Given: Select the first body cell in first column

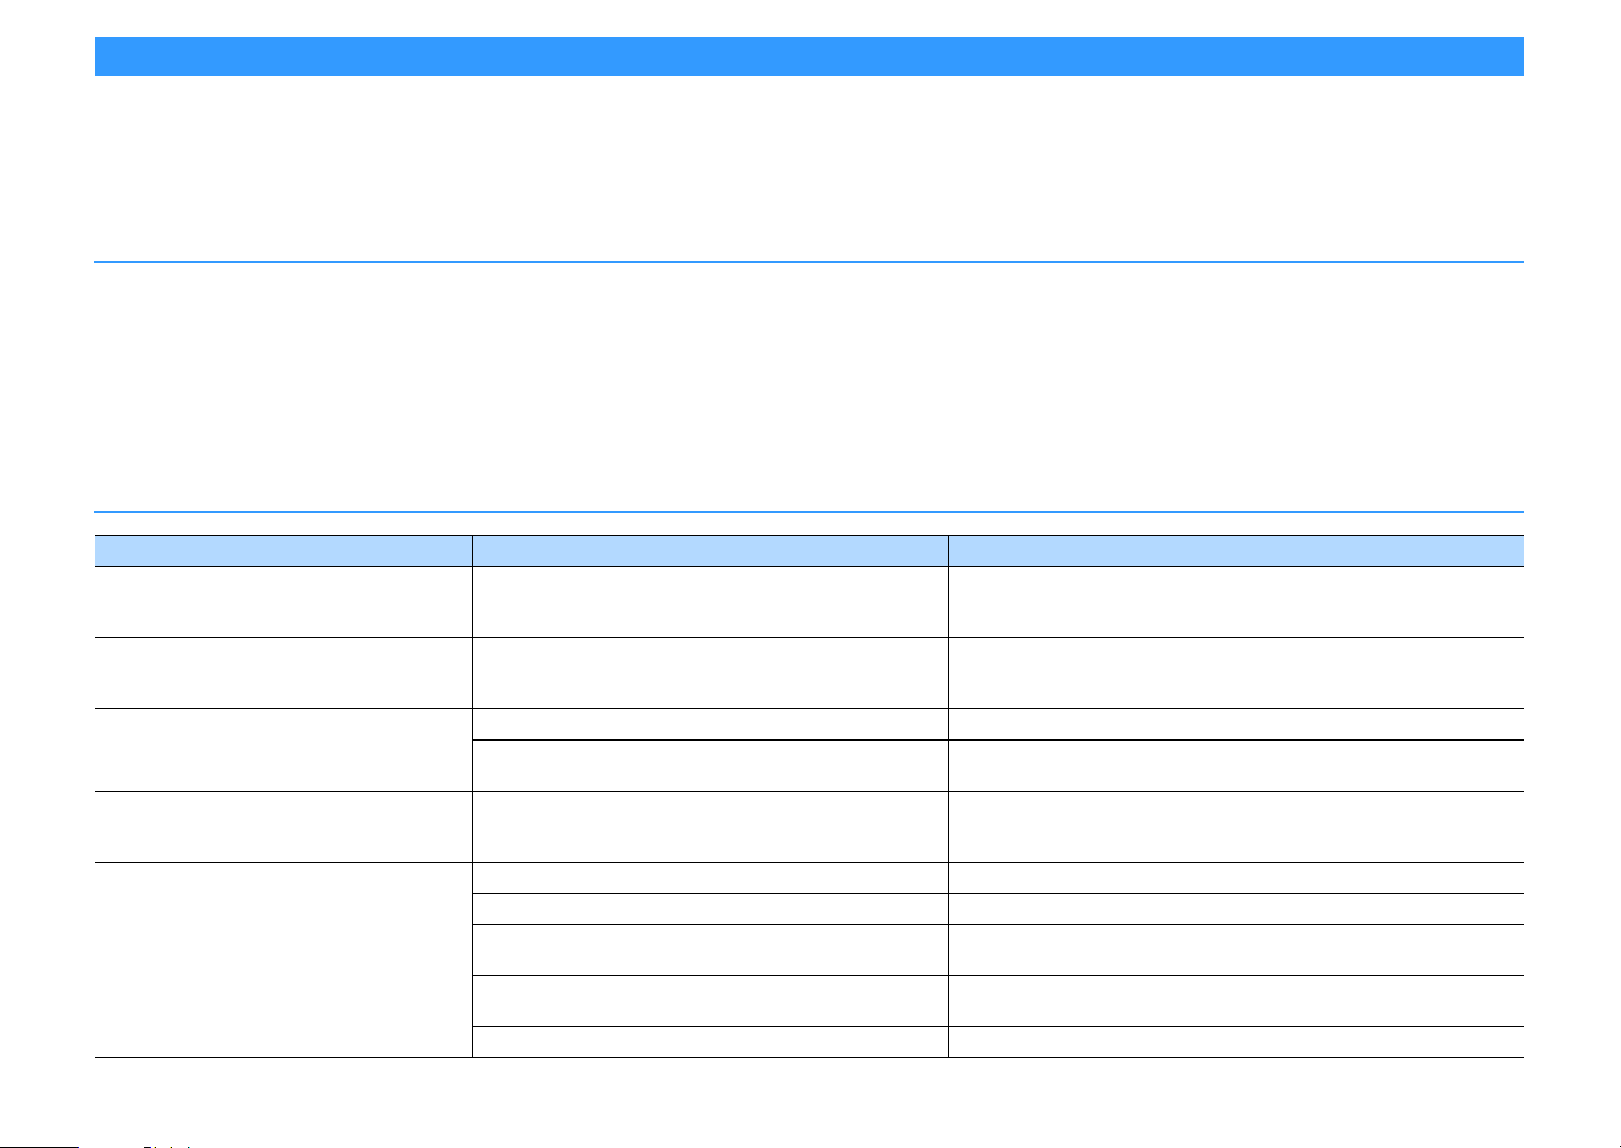Looking at the screenshot, I should (x=283, y=602).
